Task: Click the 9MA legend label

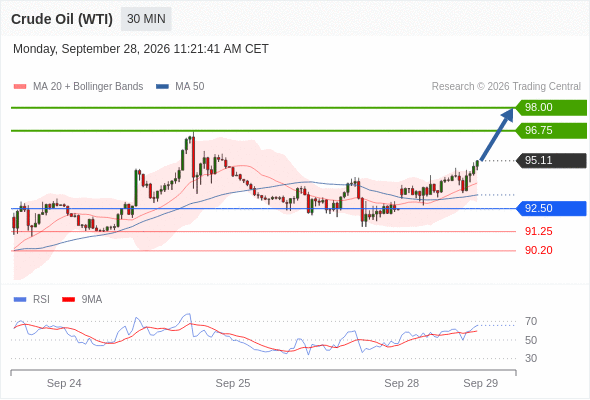Action: point(92,300)
